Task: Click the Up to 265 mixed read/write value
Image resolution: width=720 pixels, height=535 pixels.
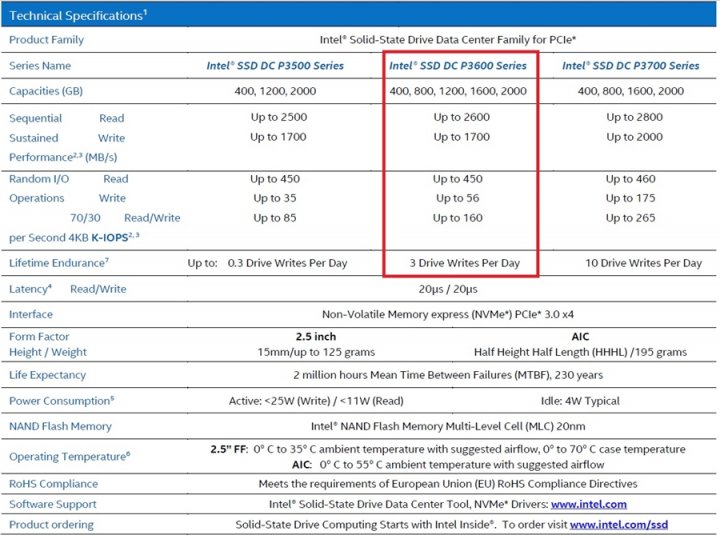Action: [x=630, y=218]
